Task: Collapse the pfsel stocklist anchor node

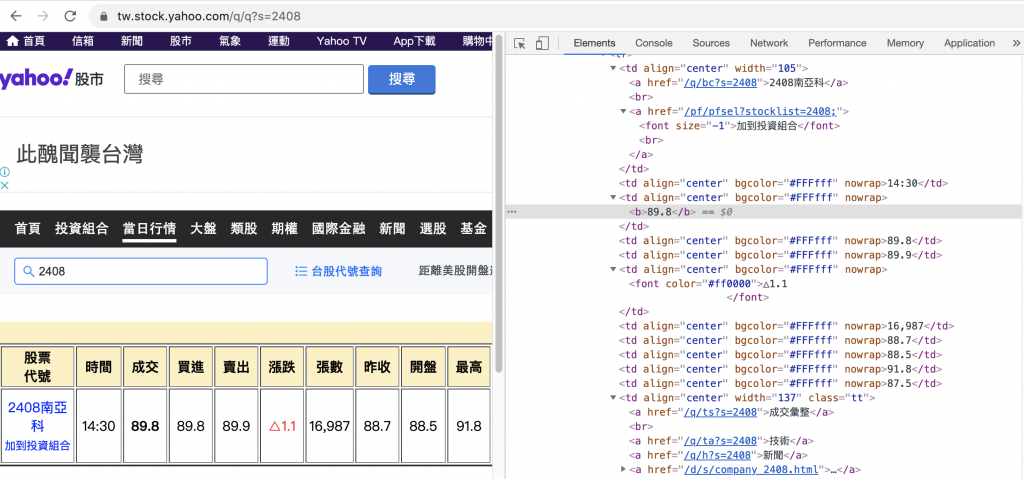Action: [623, 111]
